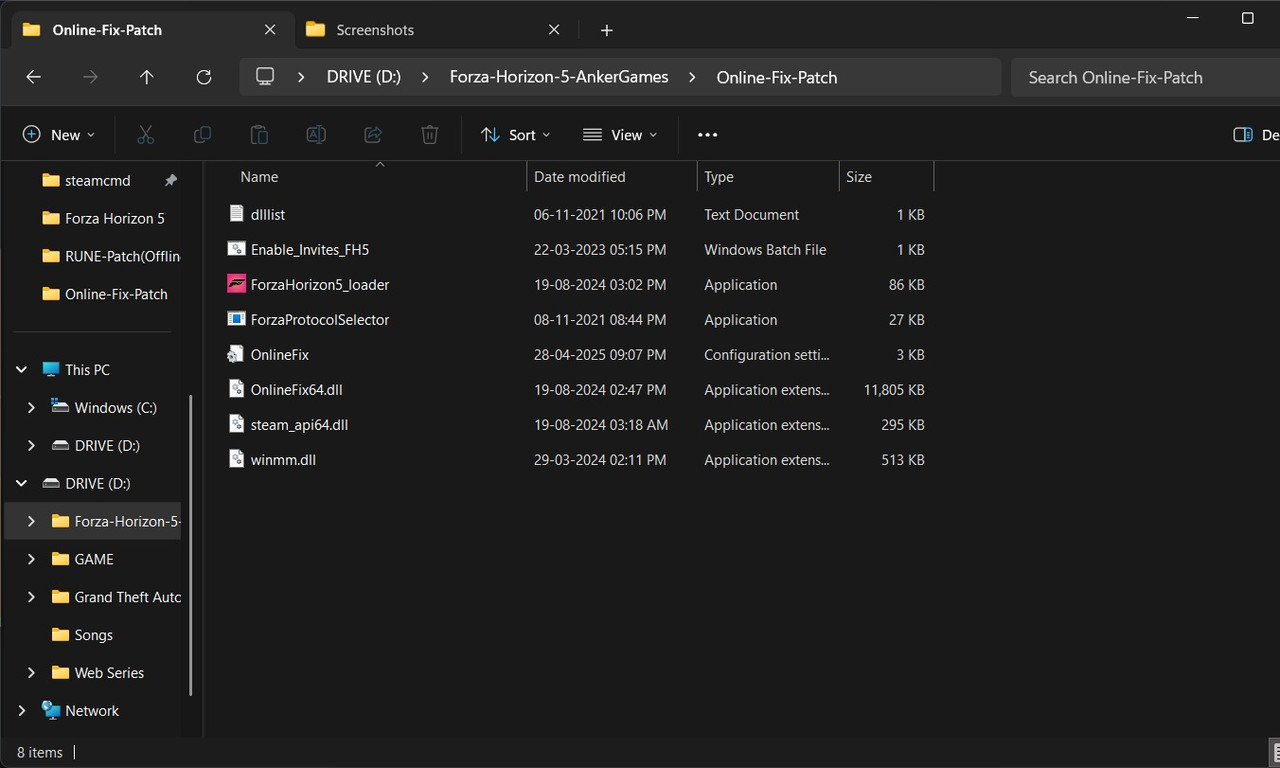Expand the Web Series folder node
1280x768 pixels.
point(31,673)
